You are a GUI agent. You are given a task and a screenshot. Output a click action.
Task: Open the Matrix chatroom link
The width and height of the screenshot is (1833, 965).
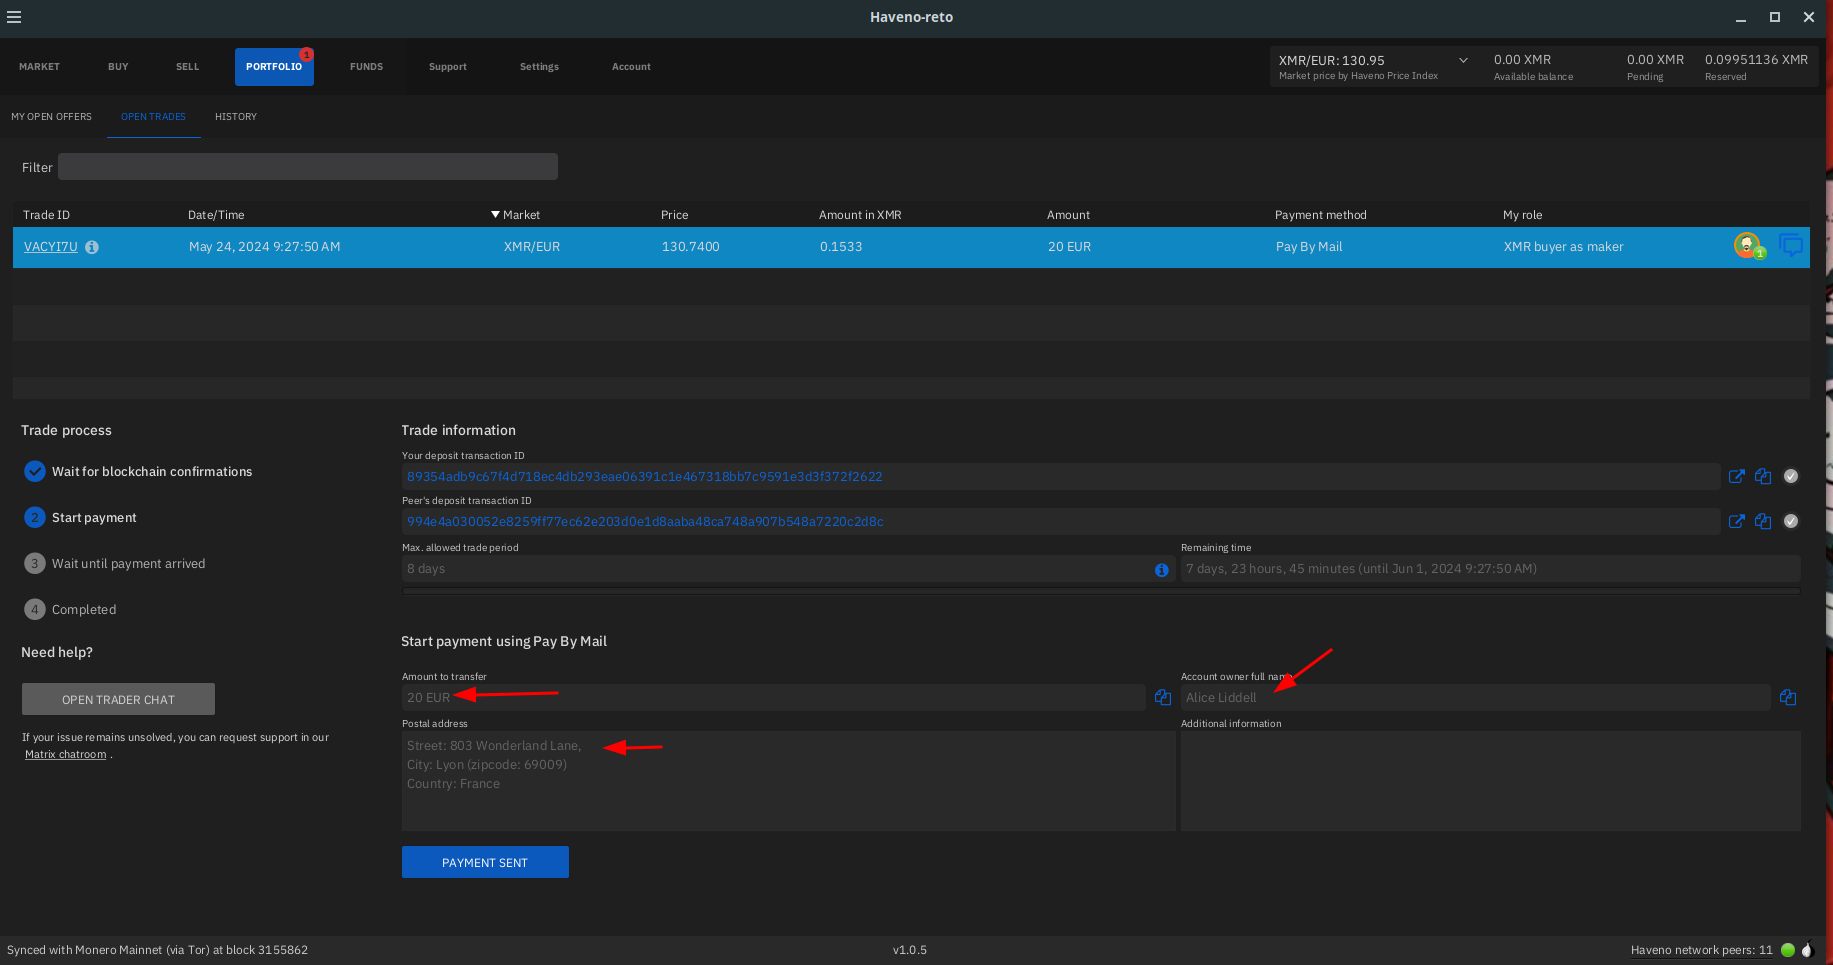tap(66, 755)
